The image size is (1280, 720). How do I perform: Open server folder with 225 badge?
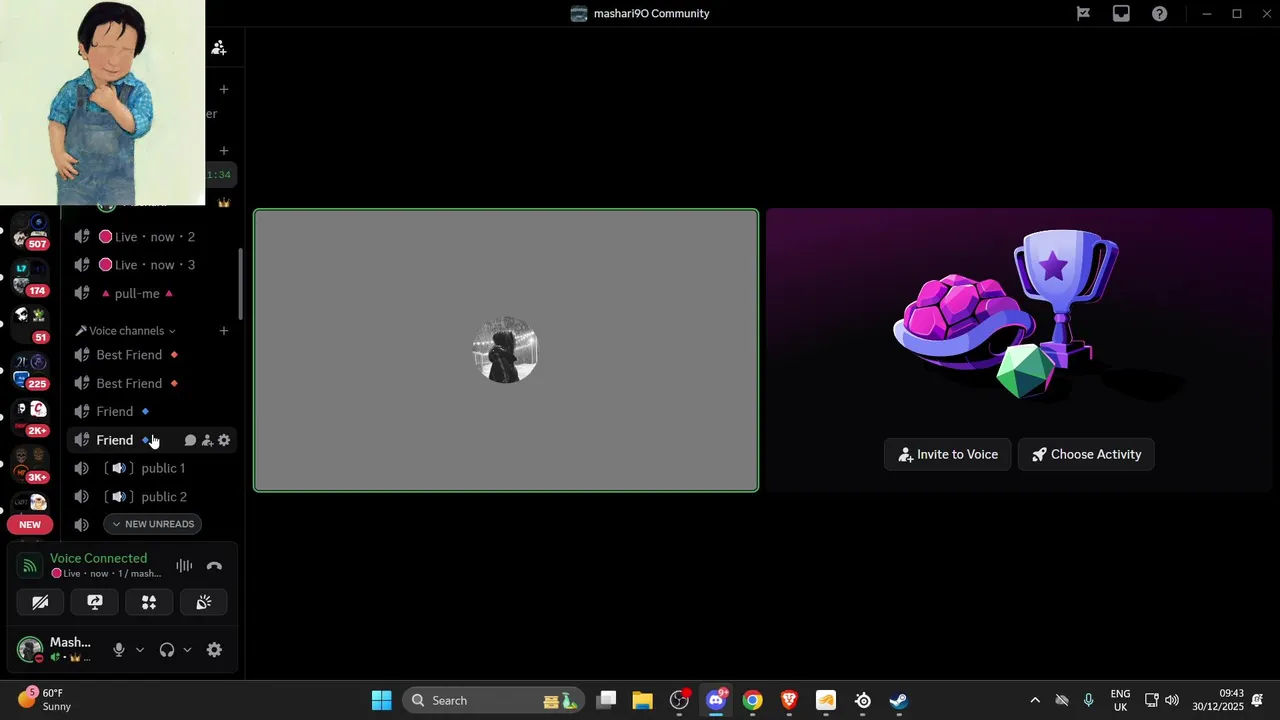30,372
